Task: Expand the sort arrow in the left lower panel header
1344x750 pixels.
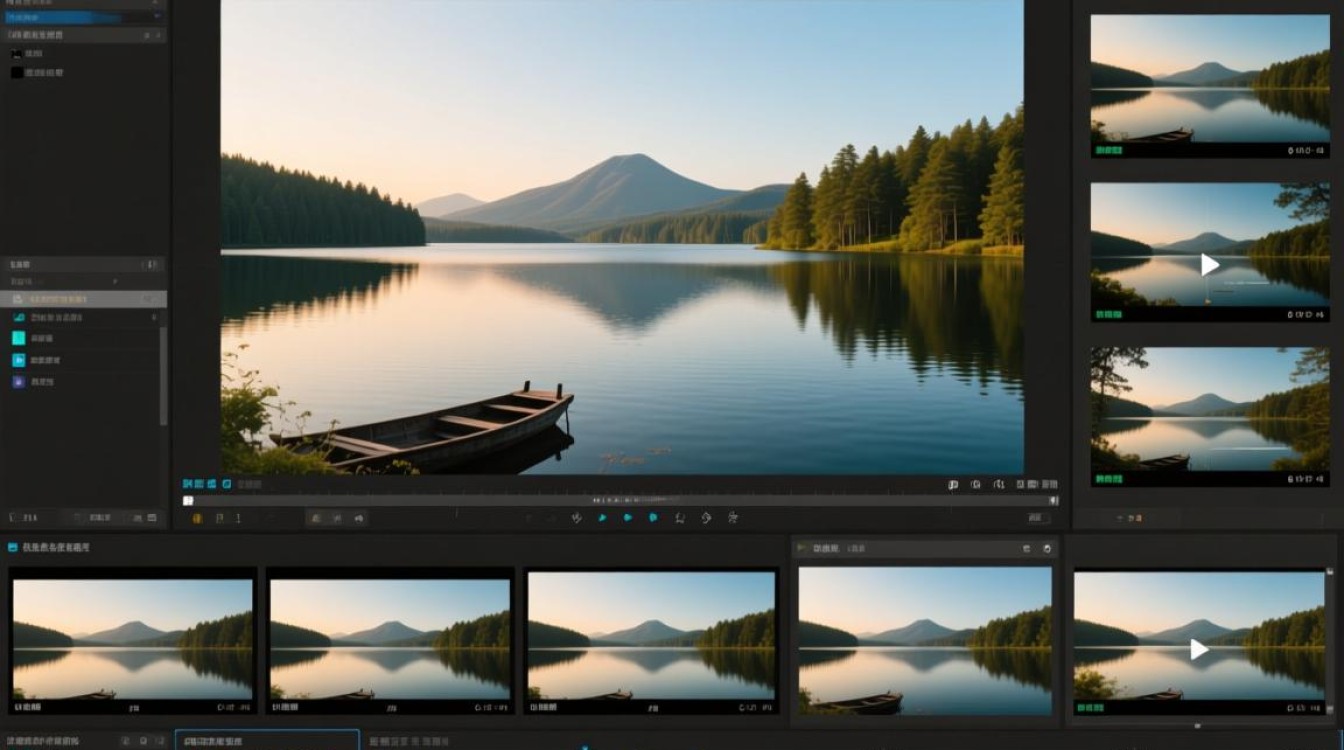Action: click(153, 265)
